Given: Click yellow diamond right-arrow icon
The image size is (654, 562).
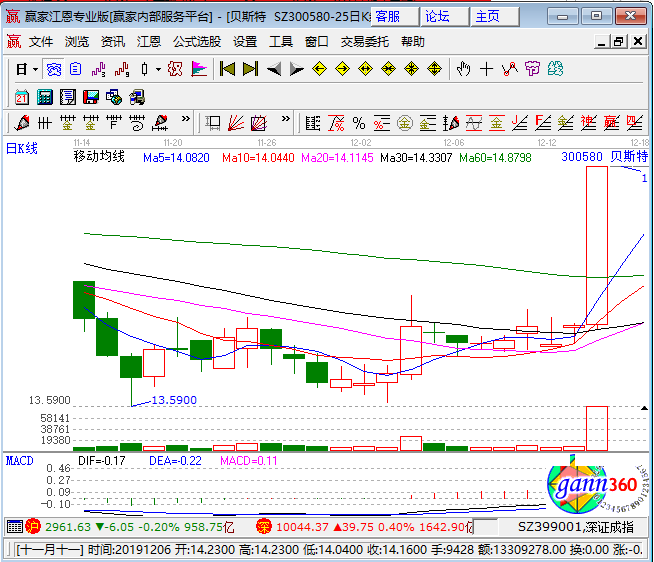Looking at the screenshot, I should [342, 69].
